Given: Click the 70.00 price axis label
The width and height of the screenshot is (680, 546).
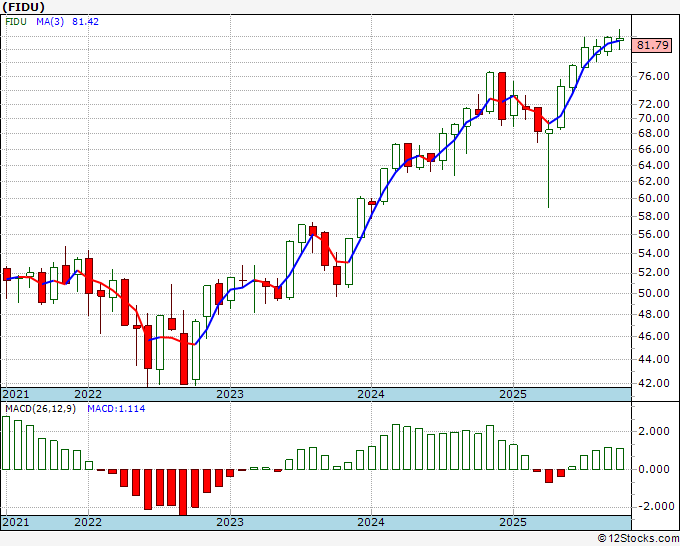Looking at the screenshot, I should pos(654,118).
